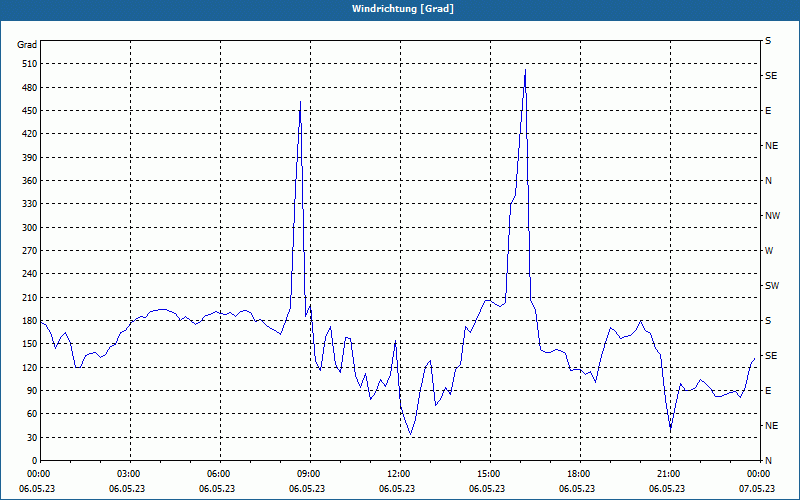Click the 510 y-axis value
Screen dimensions: 800x500
coord(30,64)
